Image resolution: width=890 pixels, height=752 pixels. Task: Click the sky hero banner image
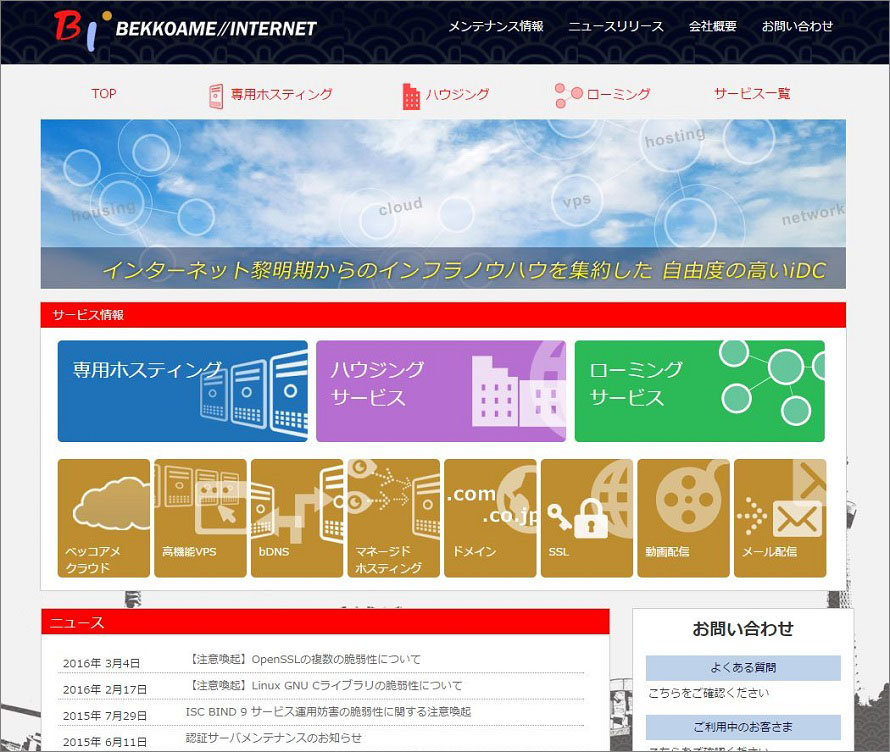pos(443,204)
